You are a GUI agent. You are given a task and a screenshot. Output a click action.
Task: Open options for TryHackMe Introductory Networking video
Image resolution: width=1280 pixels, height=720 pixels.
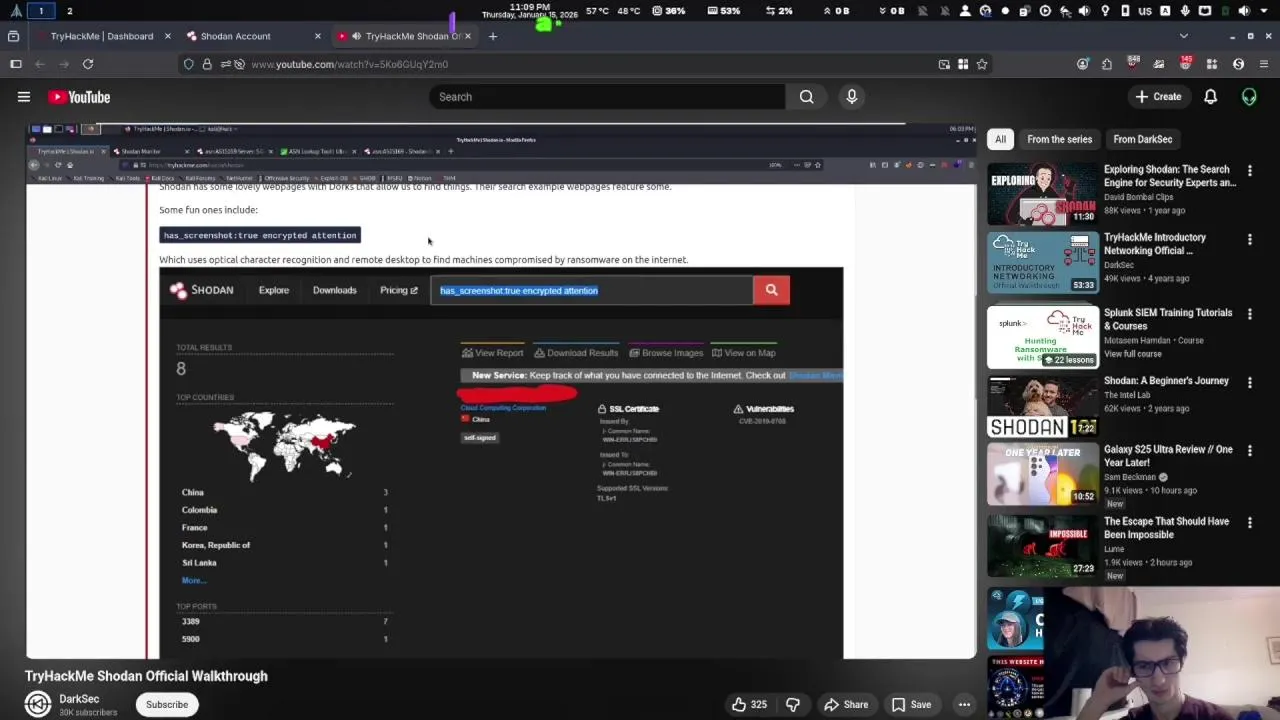(1249, 239)
